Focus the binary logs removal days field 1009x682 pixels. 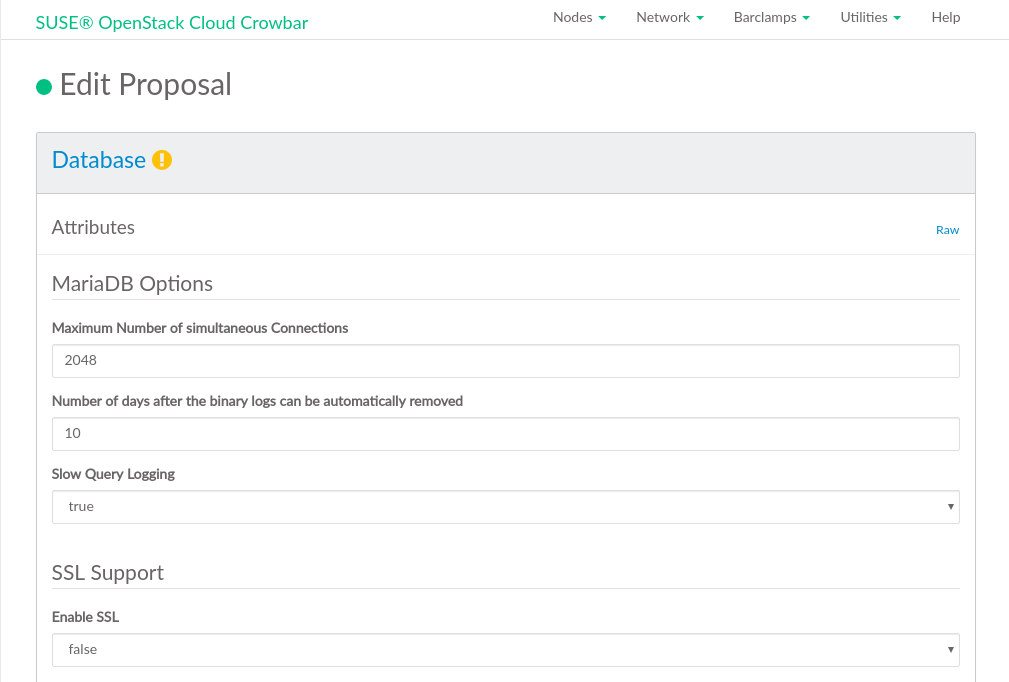tap(505, 434)
